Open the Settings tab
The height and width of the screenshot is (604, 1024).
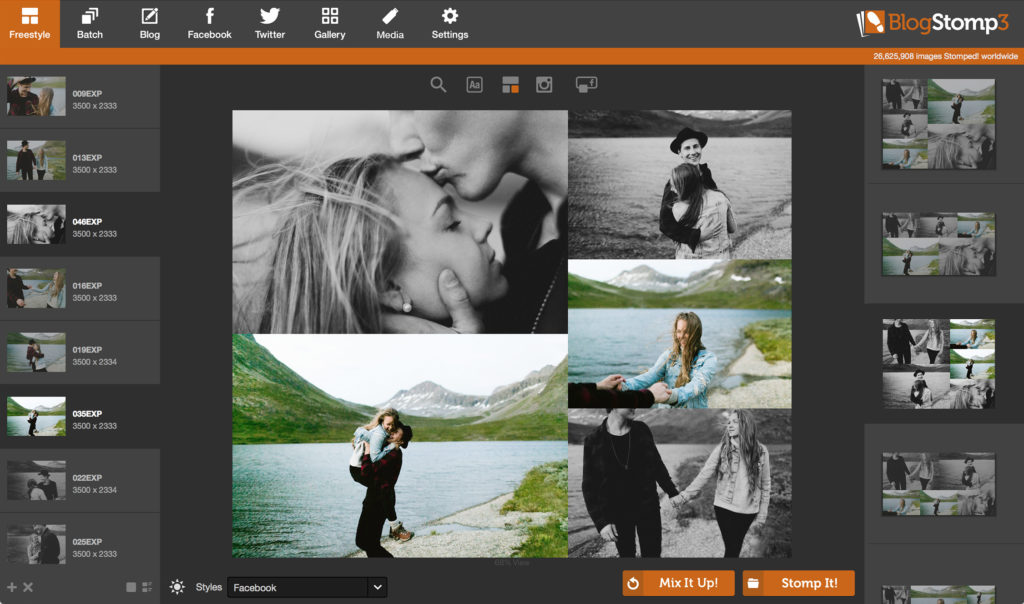pyautogui.click(x=449, y=23)
